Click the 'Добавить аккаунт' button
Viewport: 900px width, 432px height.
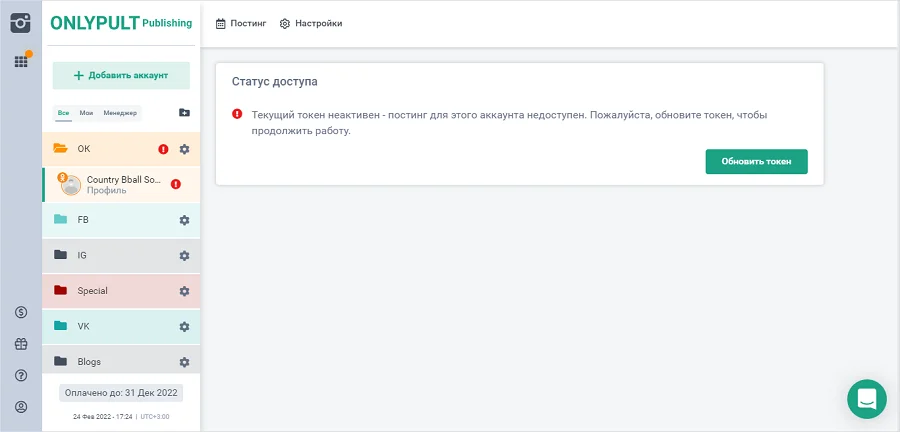coord(121,75)
